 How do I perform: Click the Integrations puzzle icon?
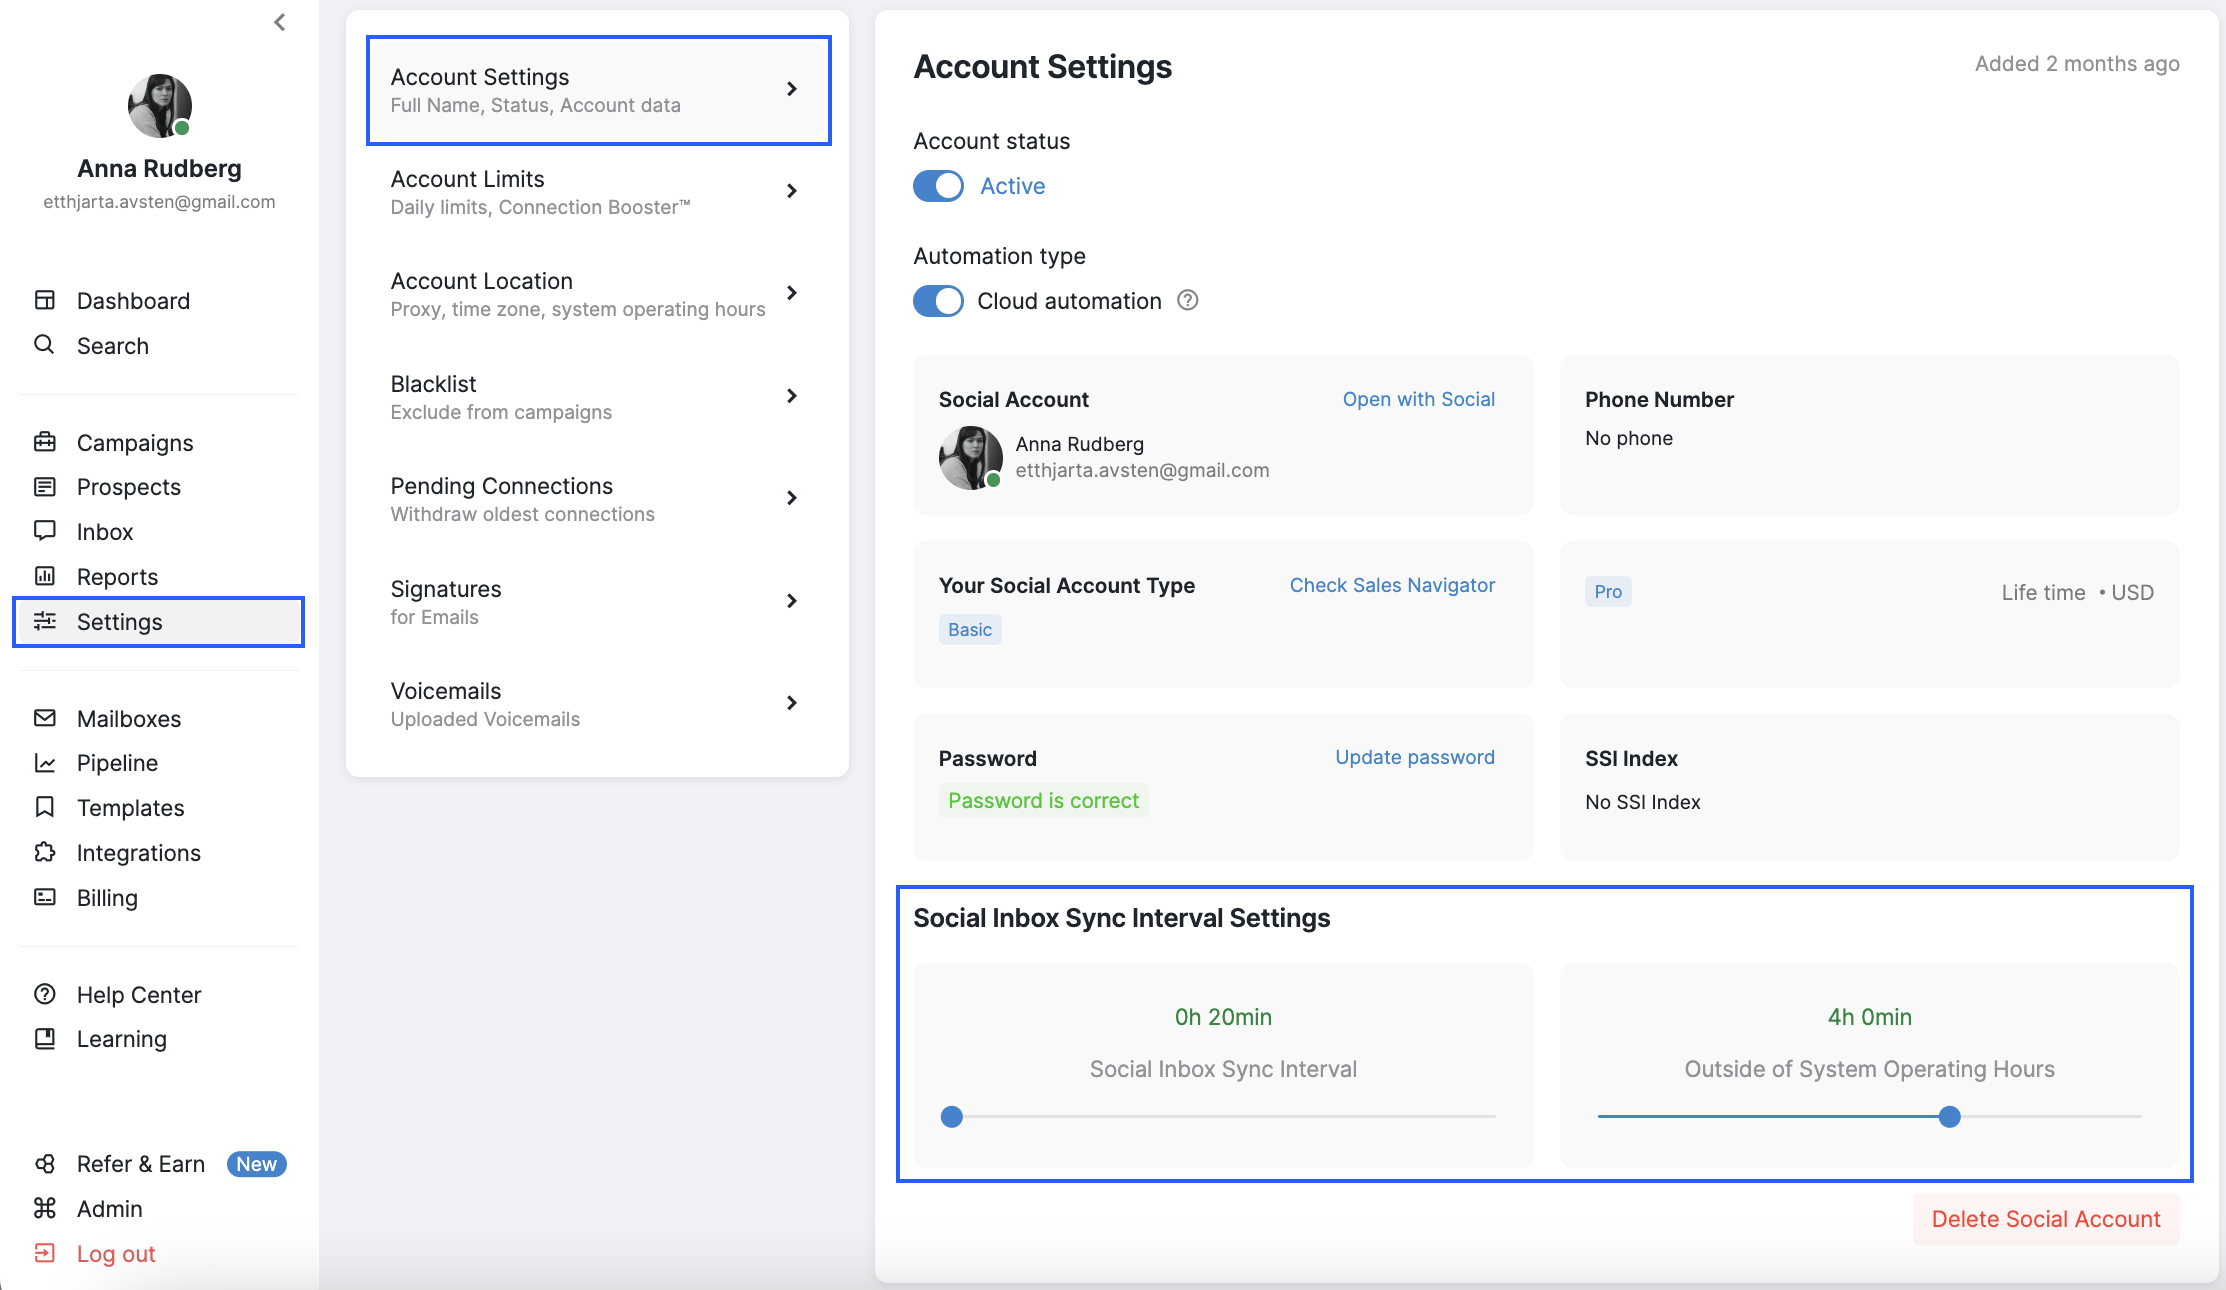(x=45, y=852)
